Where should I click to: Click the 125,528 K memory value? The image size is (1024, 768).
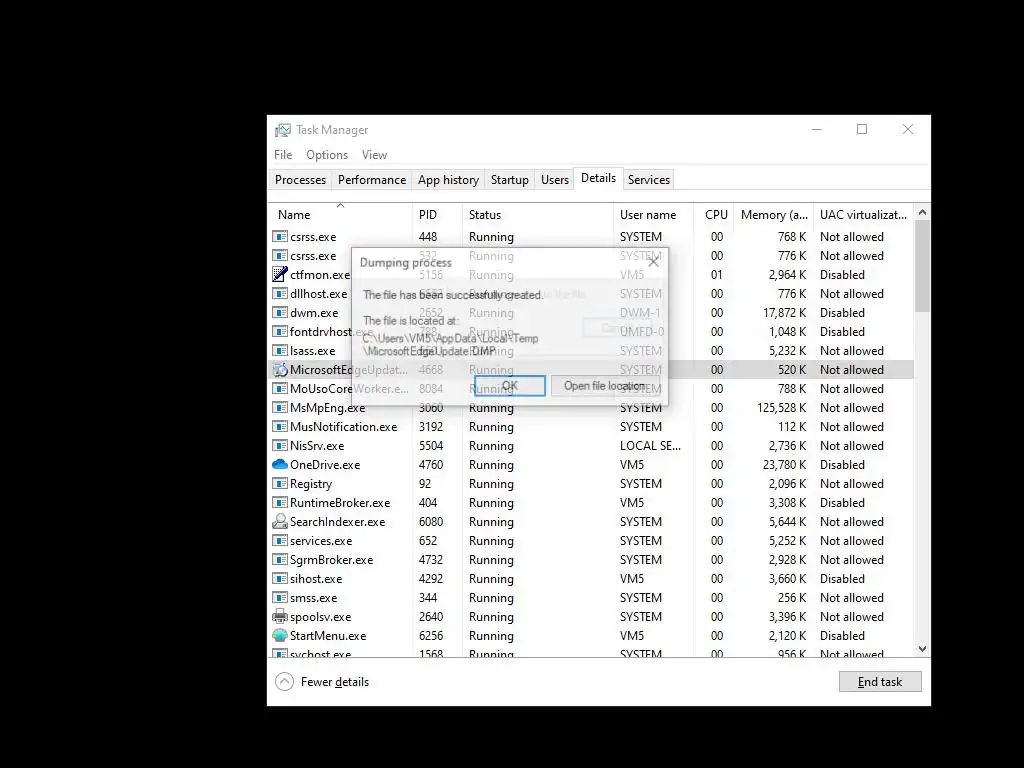pyautogui.click(x=781, y=408)
